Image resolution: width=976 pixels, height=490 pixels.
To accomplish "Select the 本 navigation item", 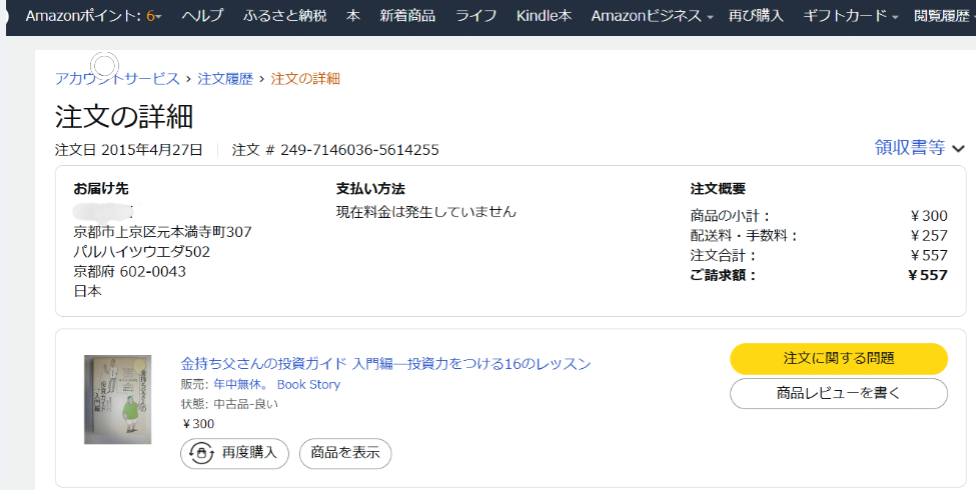I will click(353, 16).
